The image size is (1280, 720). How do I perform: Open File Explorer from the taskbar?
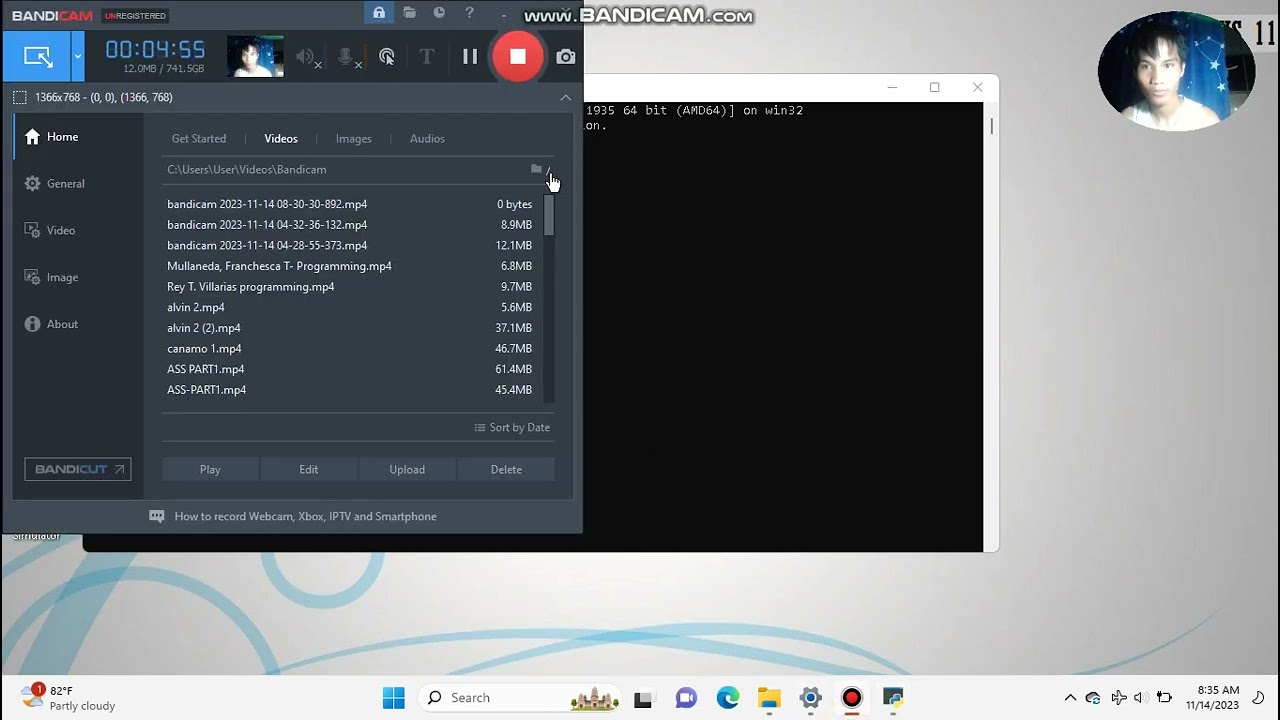(769, 698)
